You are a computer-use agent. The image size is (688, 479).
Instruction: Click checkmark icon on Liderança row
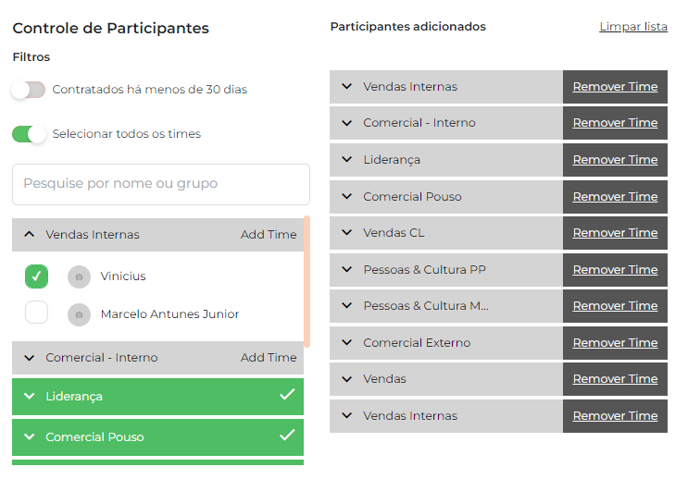coord(287,395)
